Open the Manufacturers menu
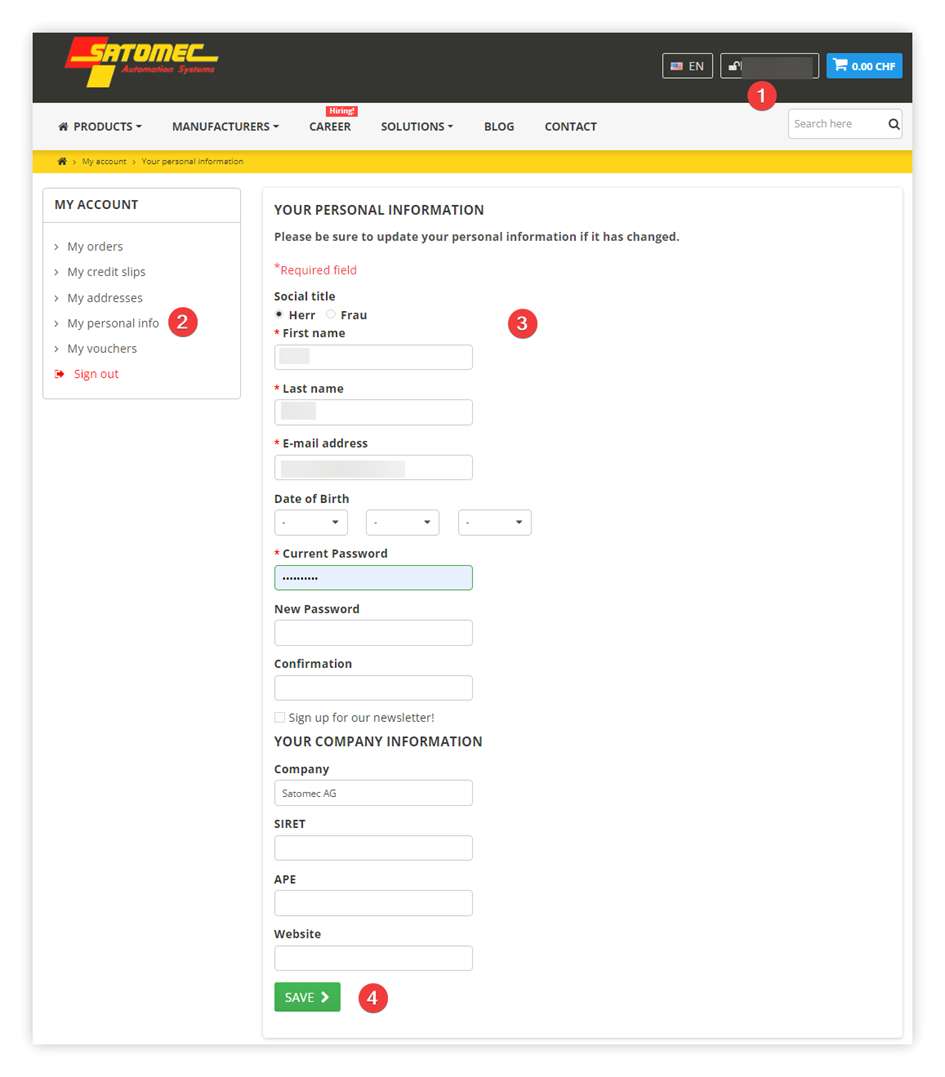This screenshot has width=945, height=1077. click(x=225, y=127)
